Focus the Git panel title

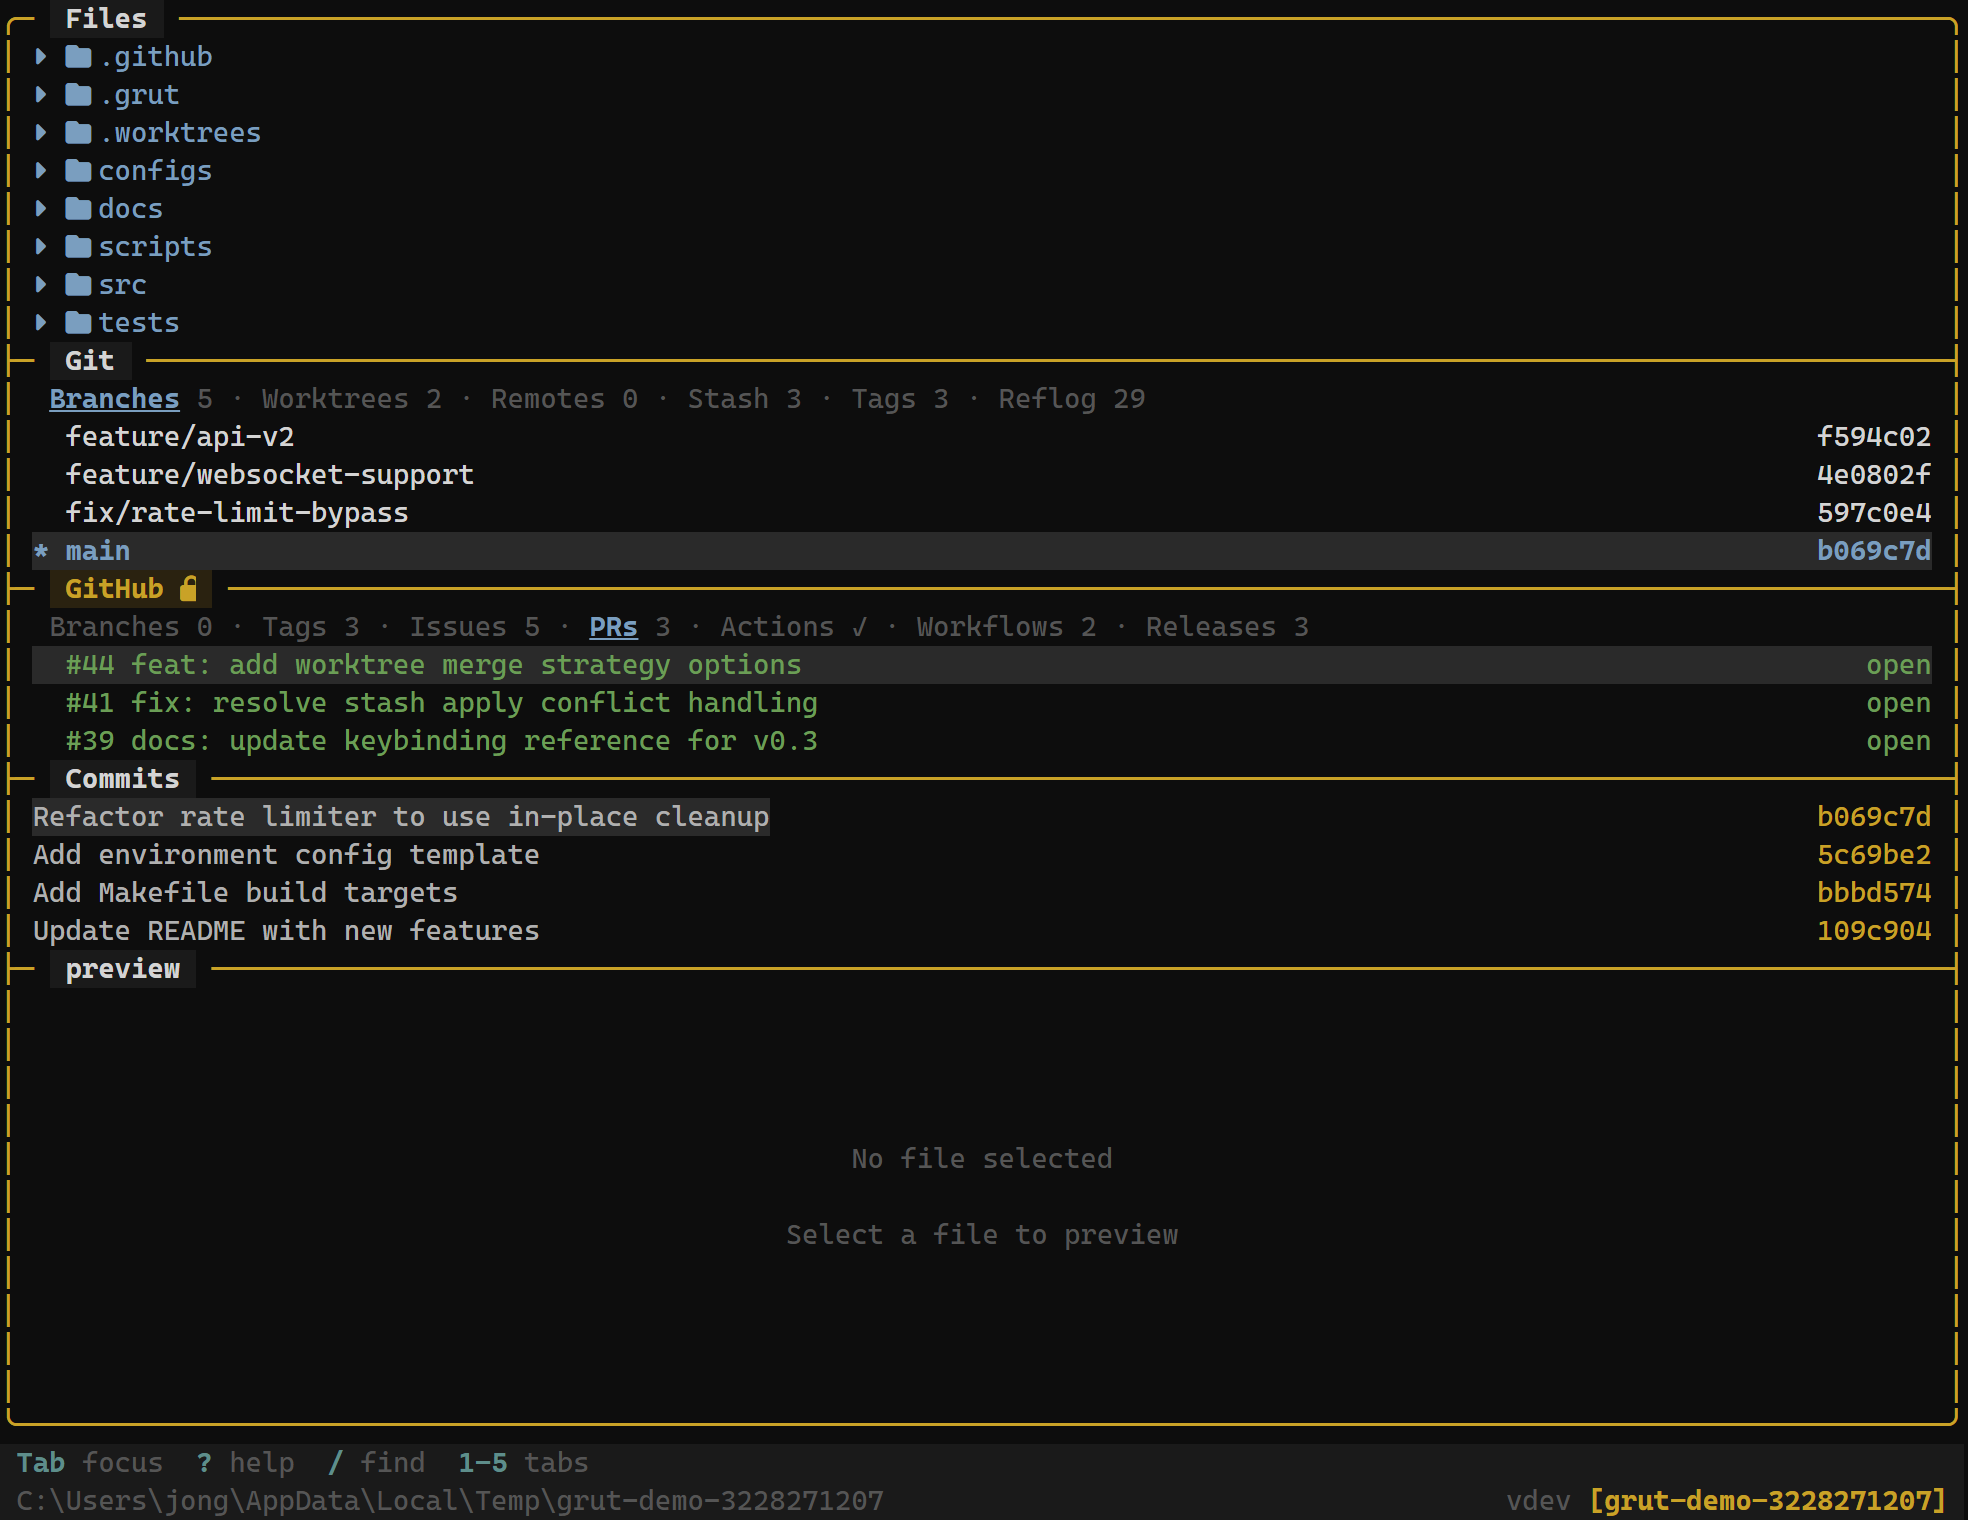tap(90, 361)
